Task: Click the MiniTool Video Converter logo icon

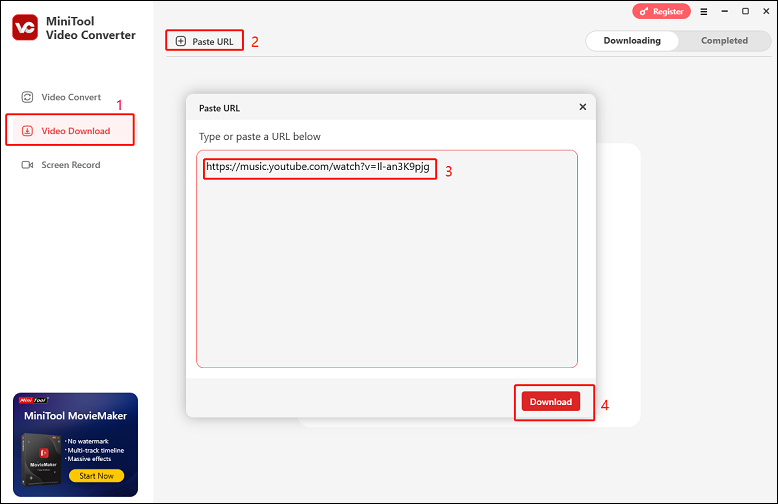Action: 25,27
